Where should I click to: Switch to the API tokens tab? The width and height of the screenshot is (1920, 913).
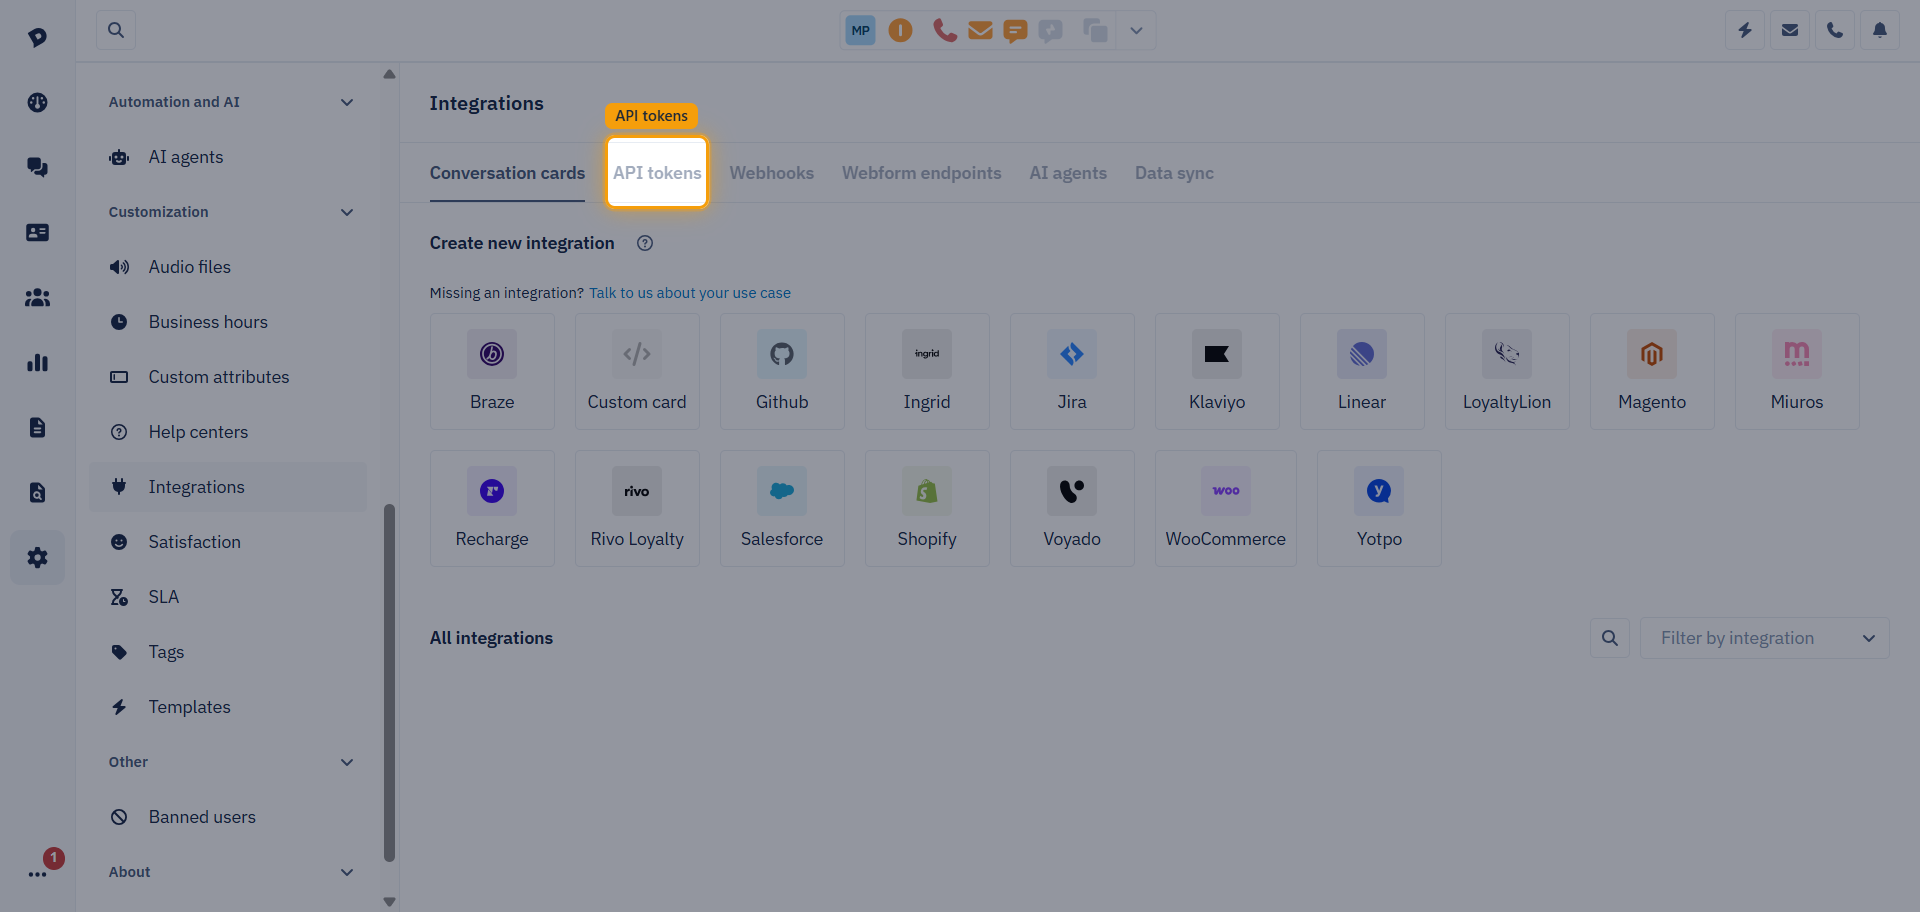pyautogui.click(x=657, y=173)
